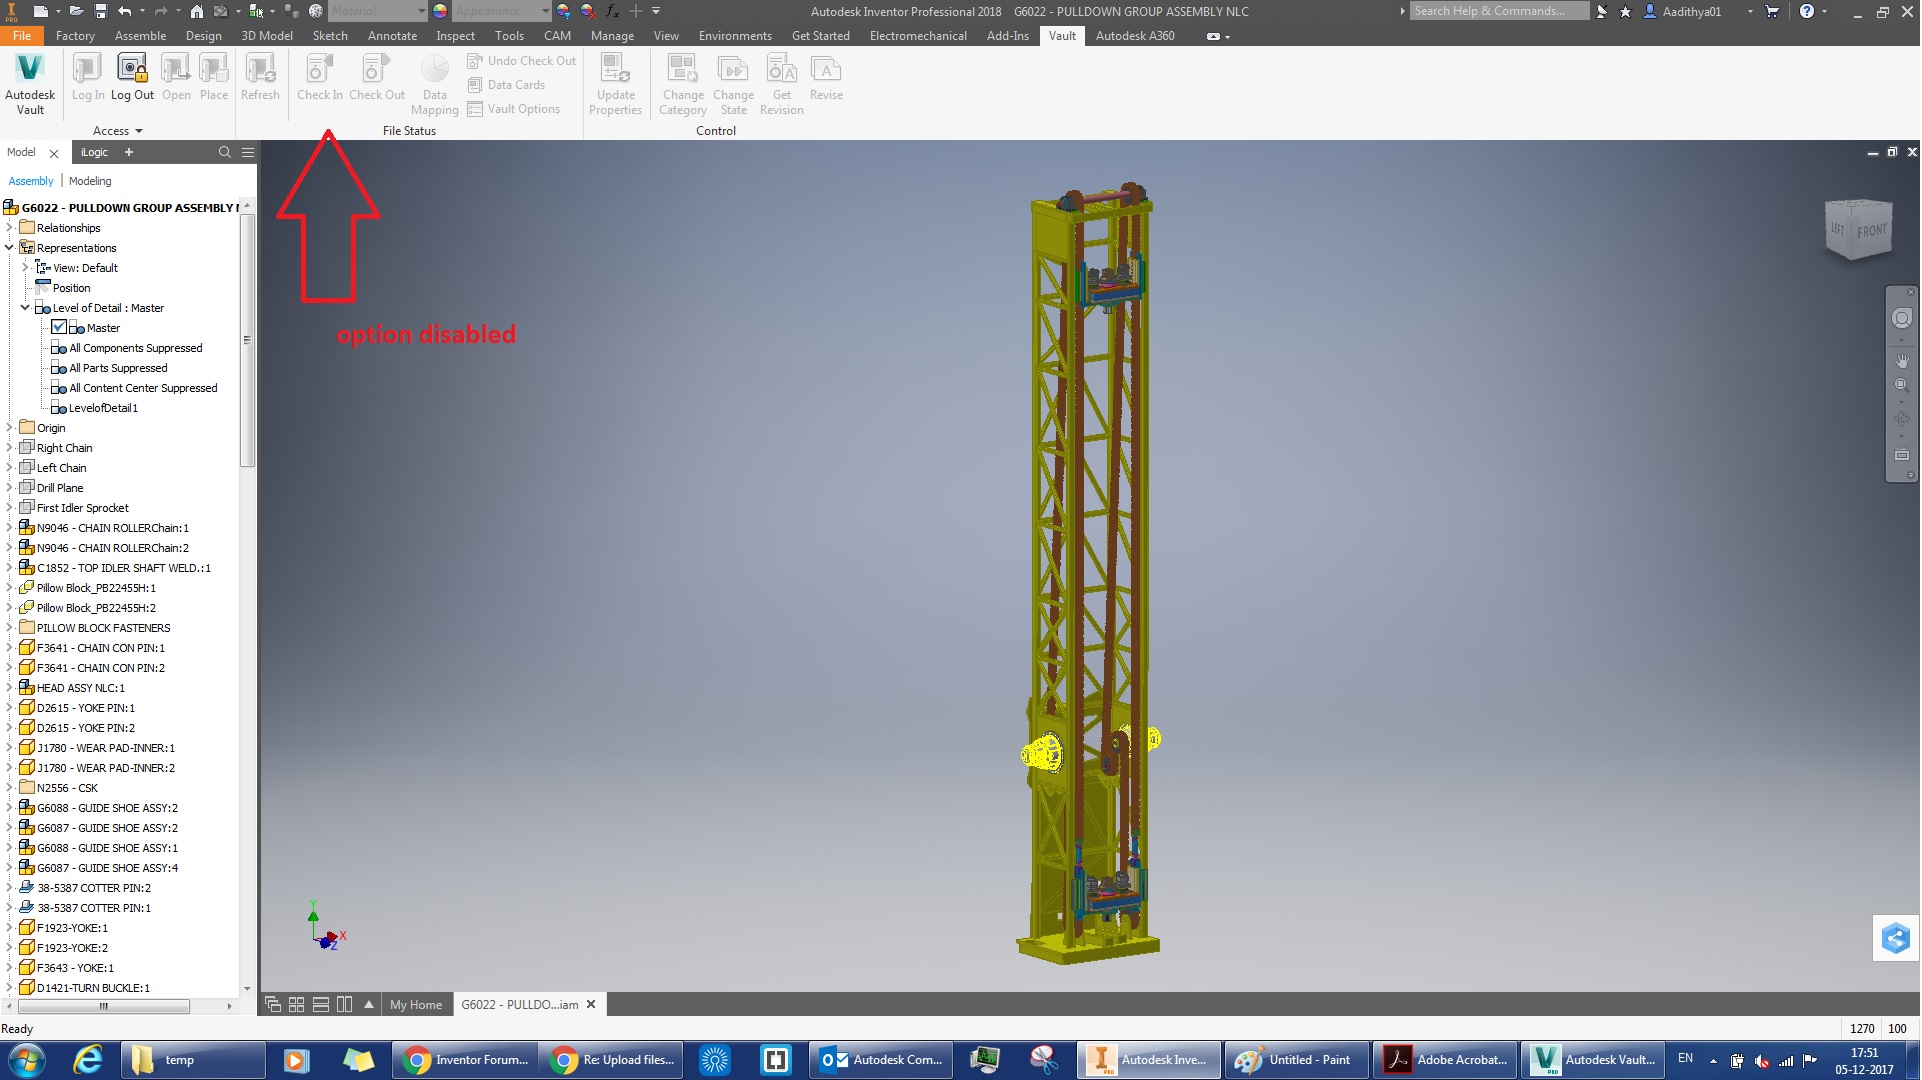The image size is (1922, 1080).
Task: Click the Modeling browser link
Action: pos(90,181)
